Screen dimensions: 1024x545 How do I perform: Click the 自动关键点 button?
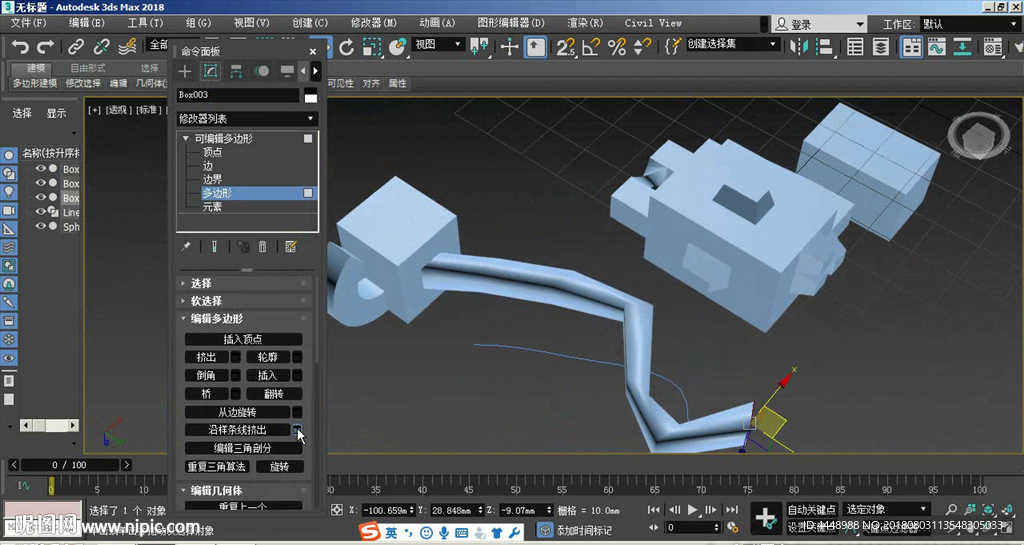coord(812,510)
